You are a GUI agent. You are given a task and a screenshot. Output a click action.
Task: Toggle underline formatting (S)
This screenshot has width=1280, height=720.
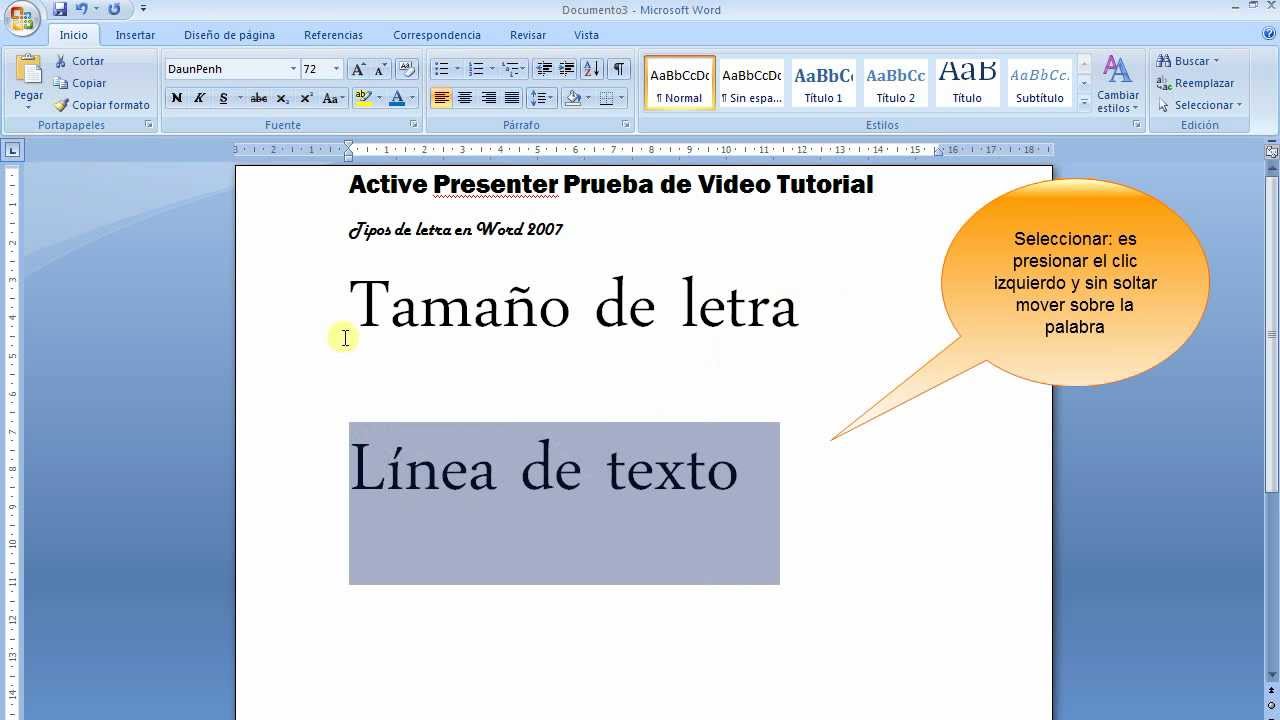tap(223, 98)
